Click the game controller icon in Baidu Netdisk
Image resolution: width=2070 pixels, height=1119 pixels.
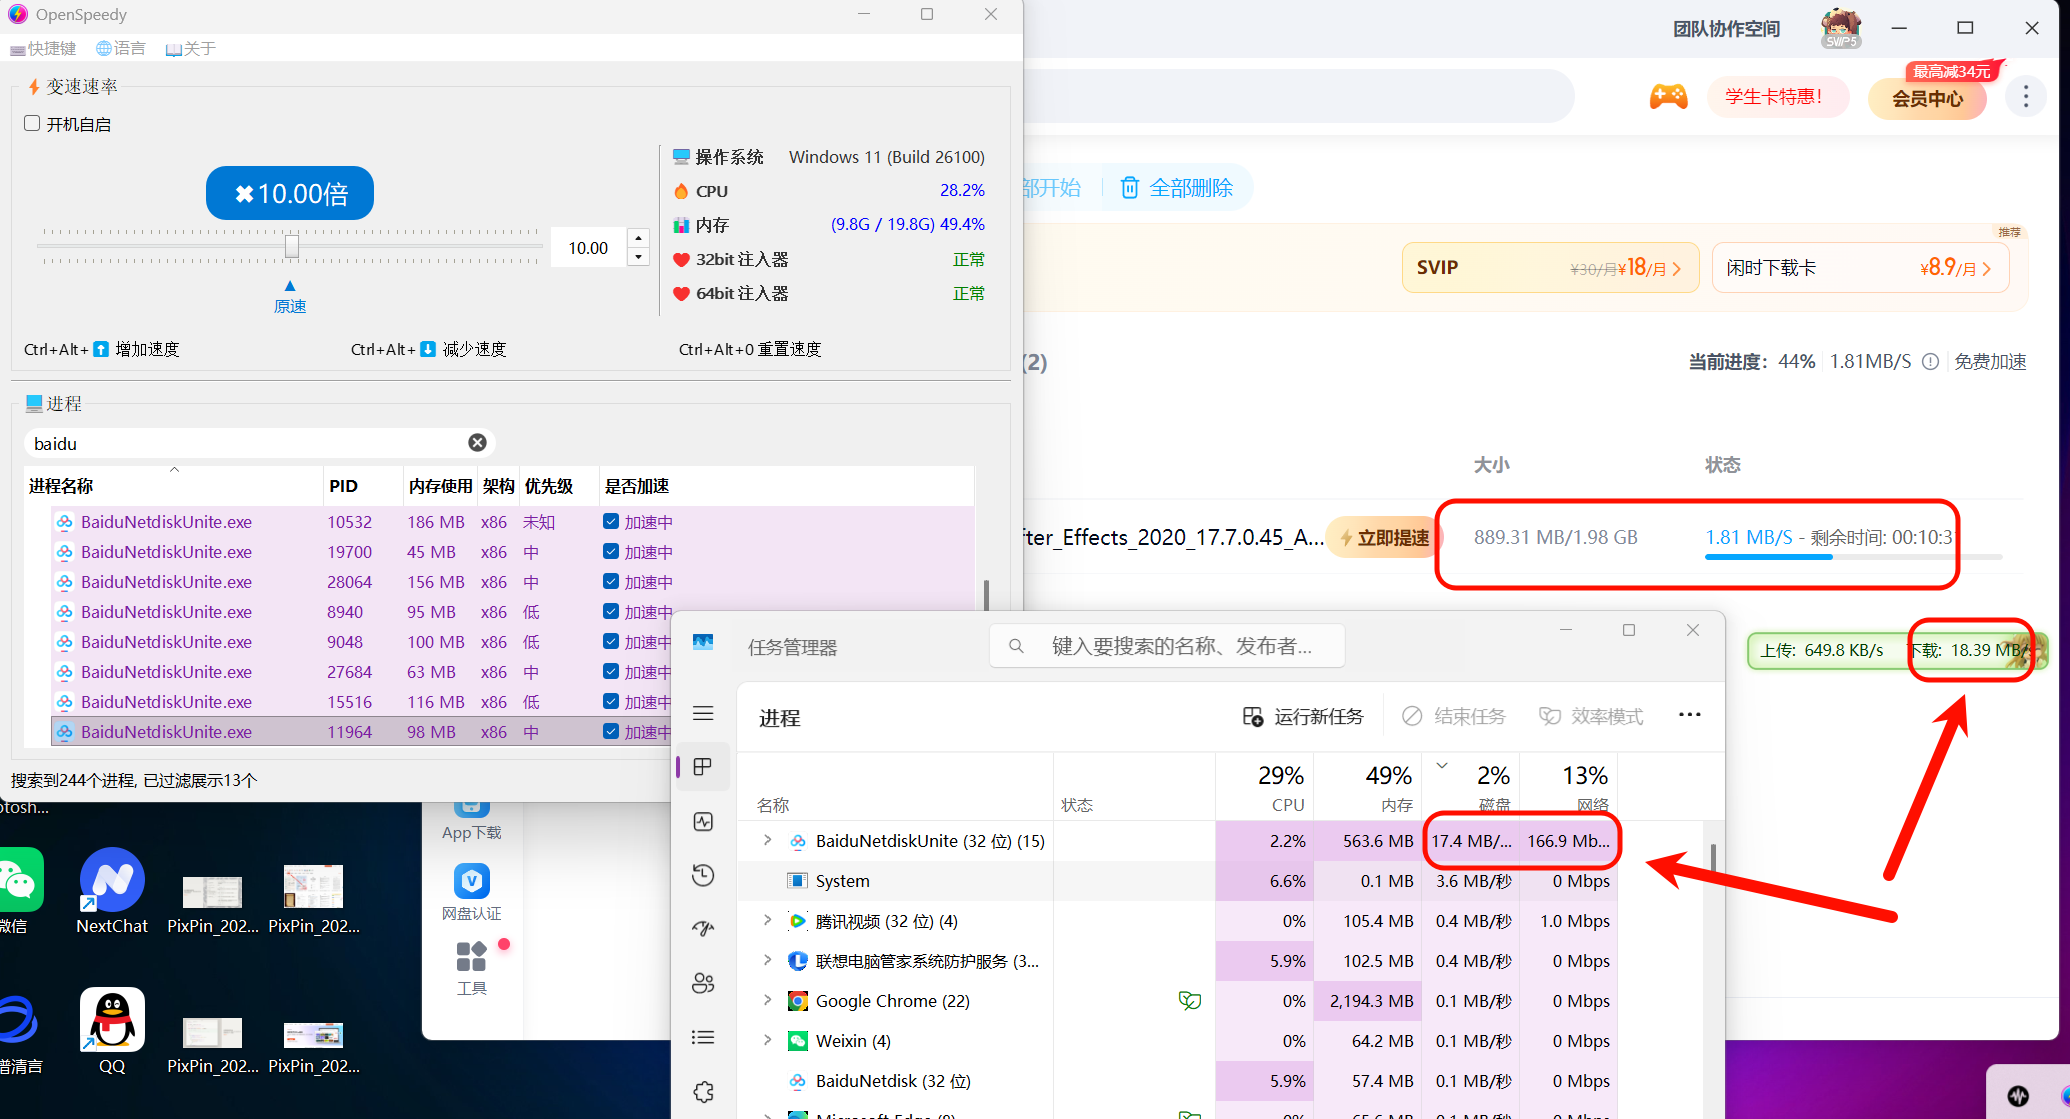(x=1668, y=97)
